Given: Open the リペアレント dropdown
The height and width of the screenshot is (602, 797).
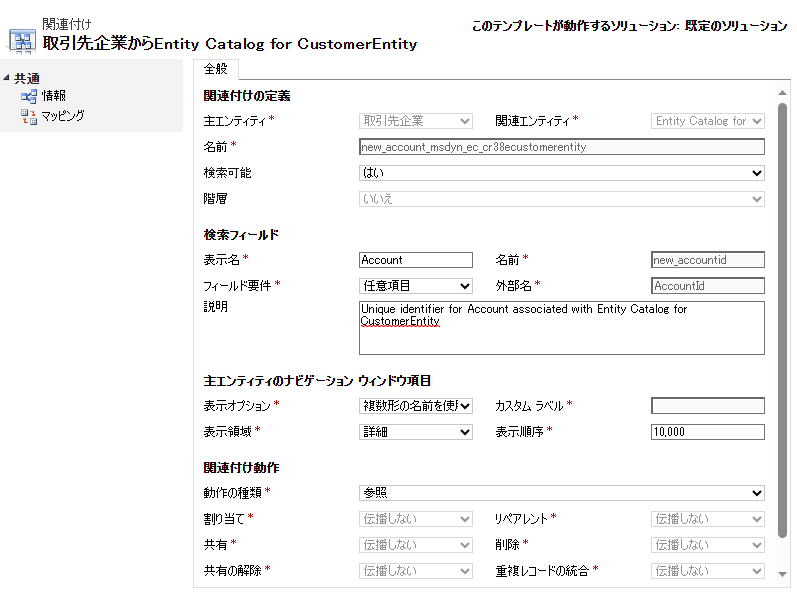Looking at the screenshot, I should (708, 519).
